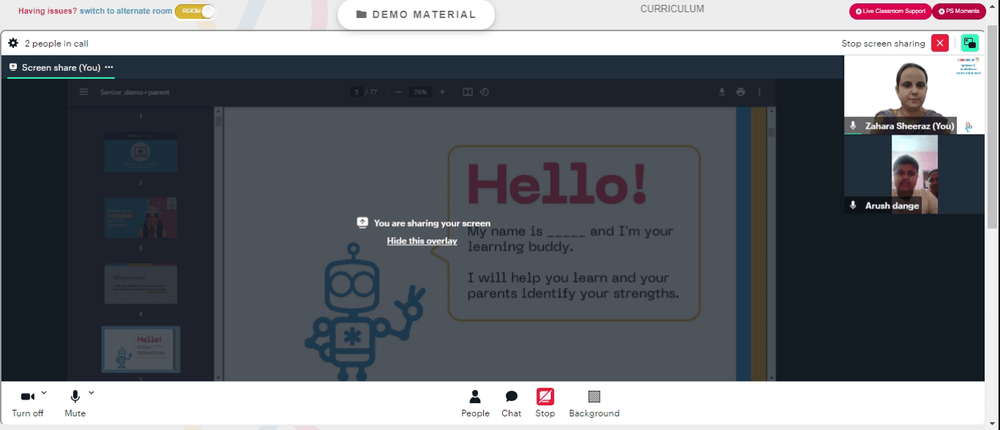This screenshot has width=1000, height=430.
Task: Click Hide this overlay link
Action: [x=422, y=241]
